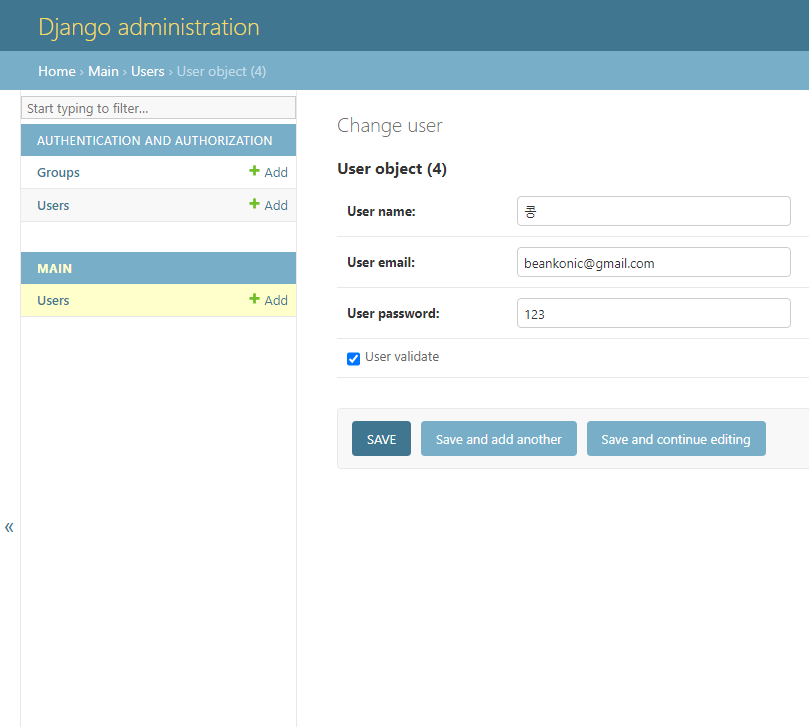Click the Change user heading
The image size is (809, 727).
click(390, 125)
